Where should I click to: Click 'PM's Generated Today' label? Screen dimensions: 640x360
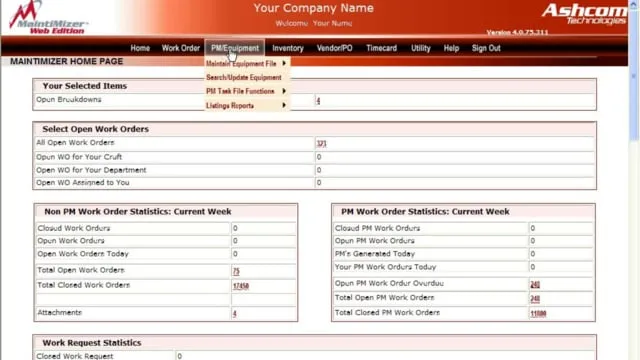coord(375,253)
